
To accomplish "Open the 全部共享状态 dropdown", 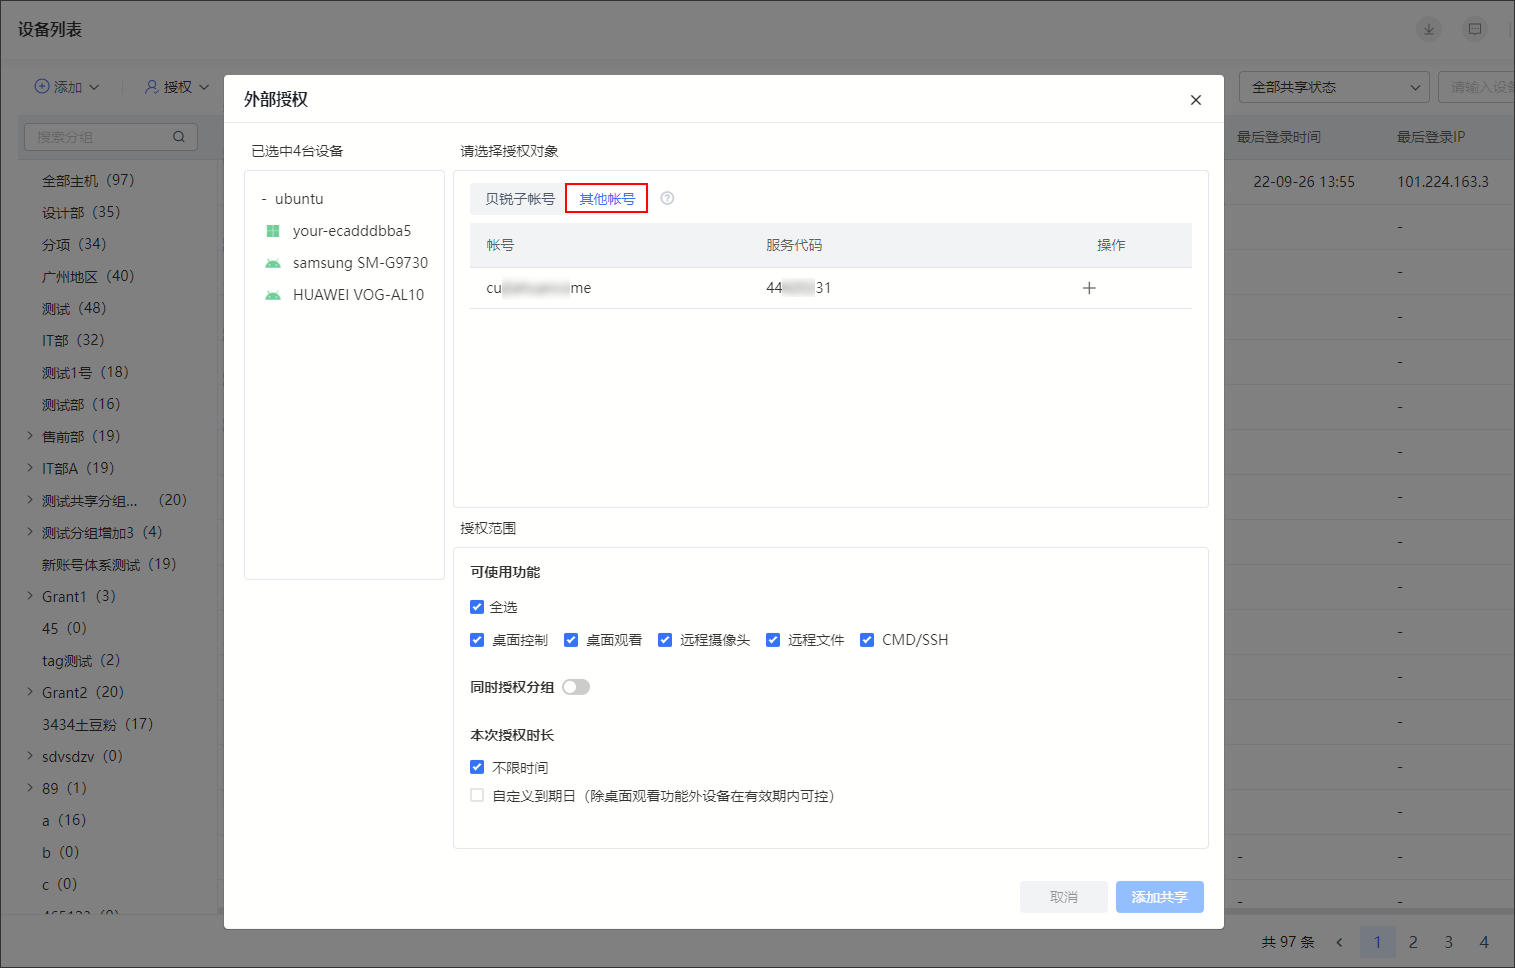I will [1334, 87].
